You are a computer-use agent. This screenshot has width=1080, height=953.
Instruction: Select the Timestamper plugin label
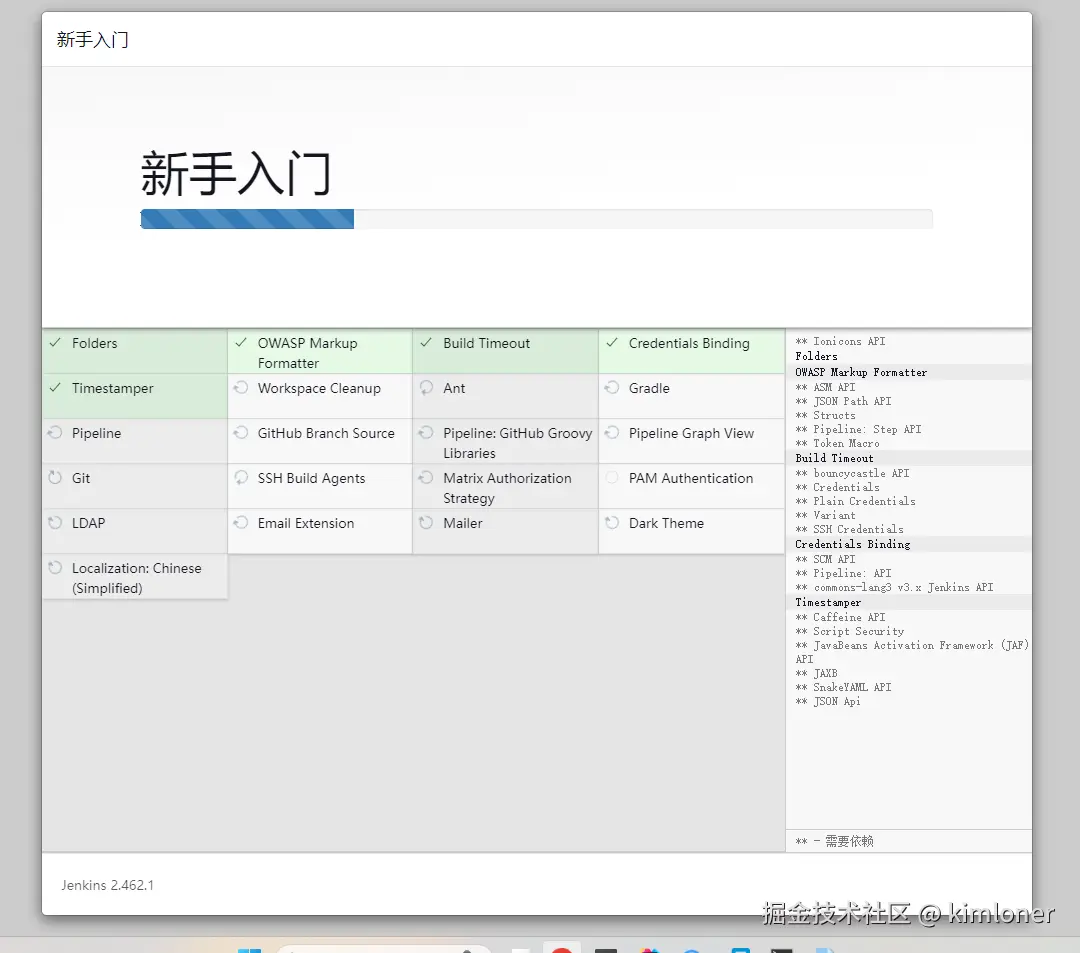click(112, 388)
